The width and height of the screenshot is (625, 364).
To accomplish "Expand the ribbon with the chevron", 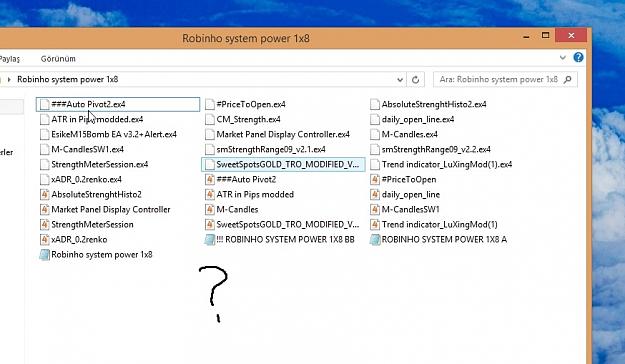I will tap(562, 58).
